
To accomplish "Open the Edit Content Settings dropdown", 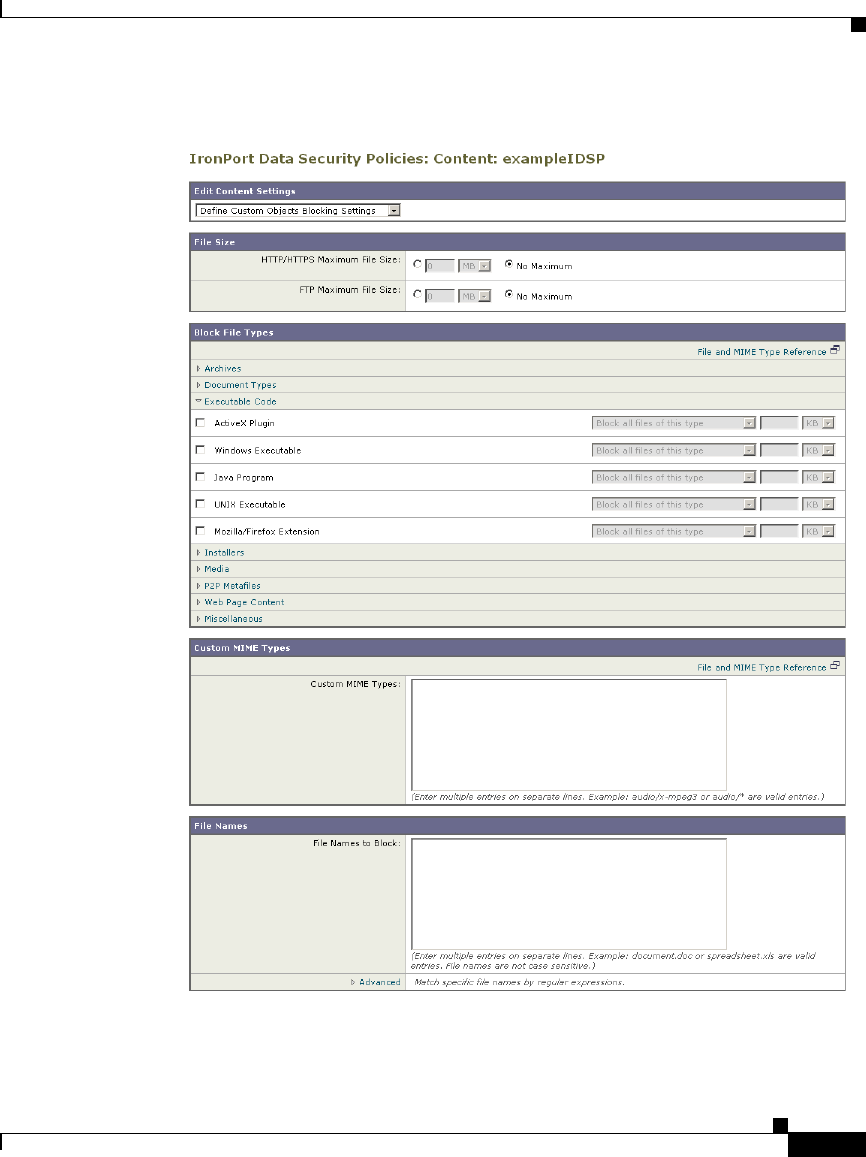I will 298,210.
